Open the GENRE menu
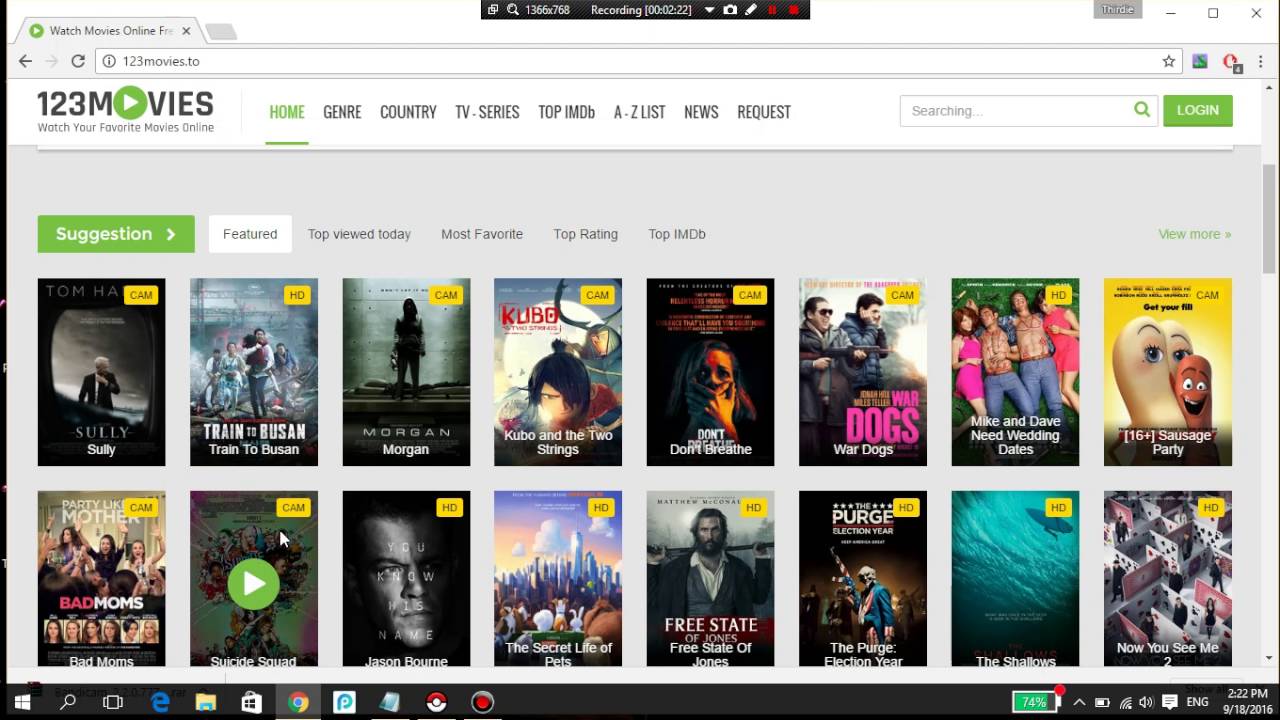 point(342,112)
